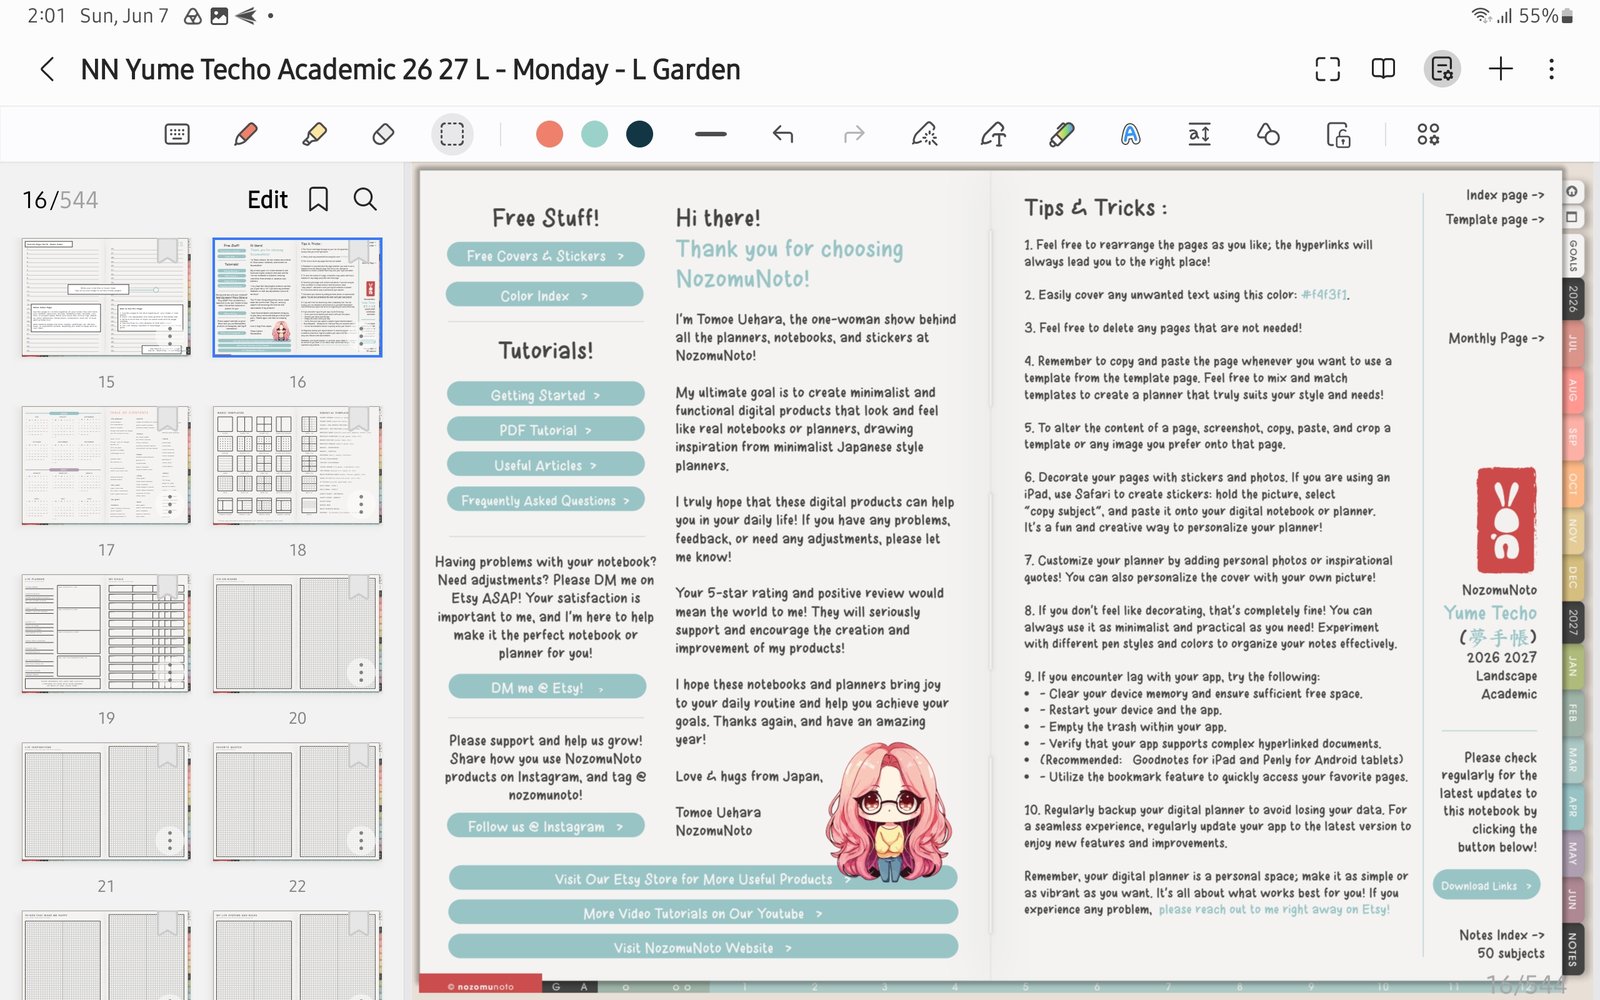Select the Eraser tool
The image size is (1600, 1000).
point(383,134)
